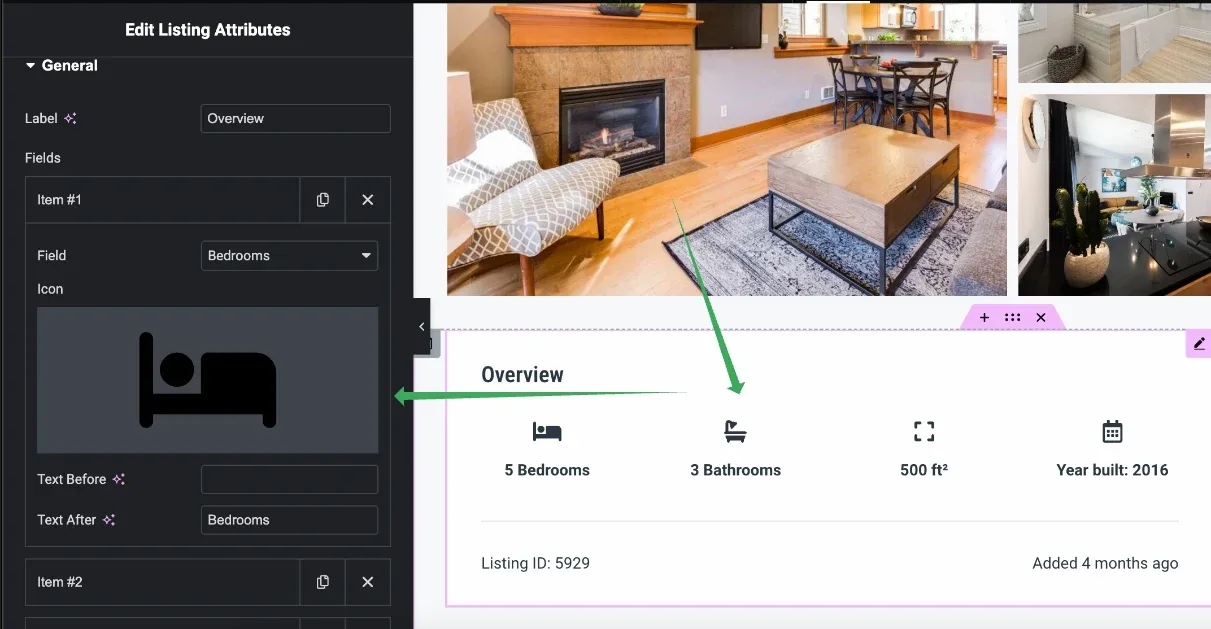Click AI sparkle icon beside Text Before
1211x629 pixels.
coord(119,479)
